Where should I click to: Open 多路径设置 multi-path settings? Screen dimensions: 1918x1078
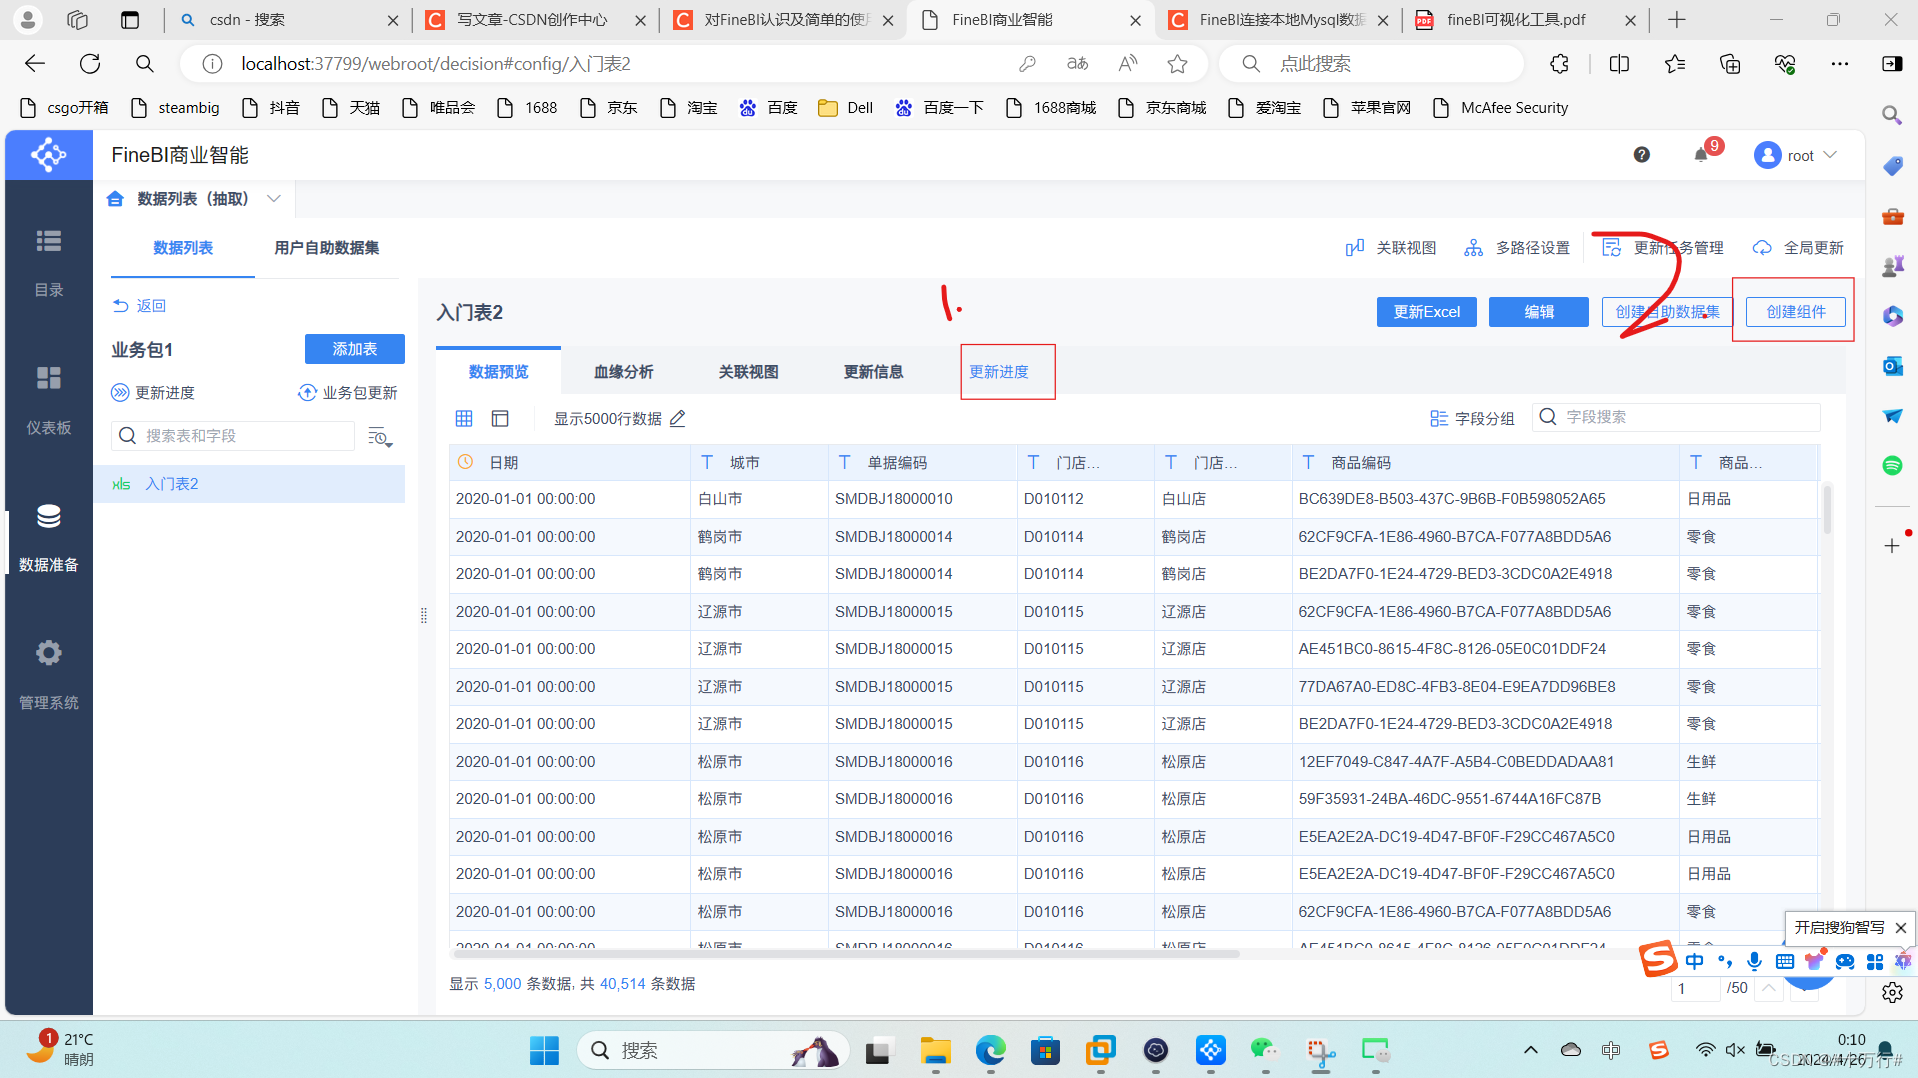coord(1517,248)
